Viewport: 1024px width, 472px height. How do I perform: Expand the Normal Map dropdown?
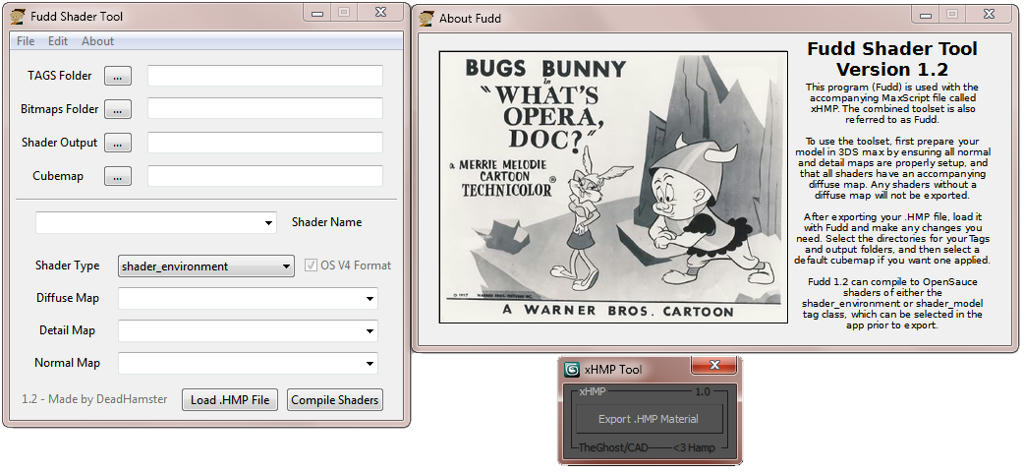pyautogui.click(x=370, y=364)
